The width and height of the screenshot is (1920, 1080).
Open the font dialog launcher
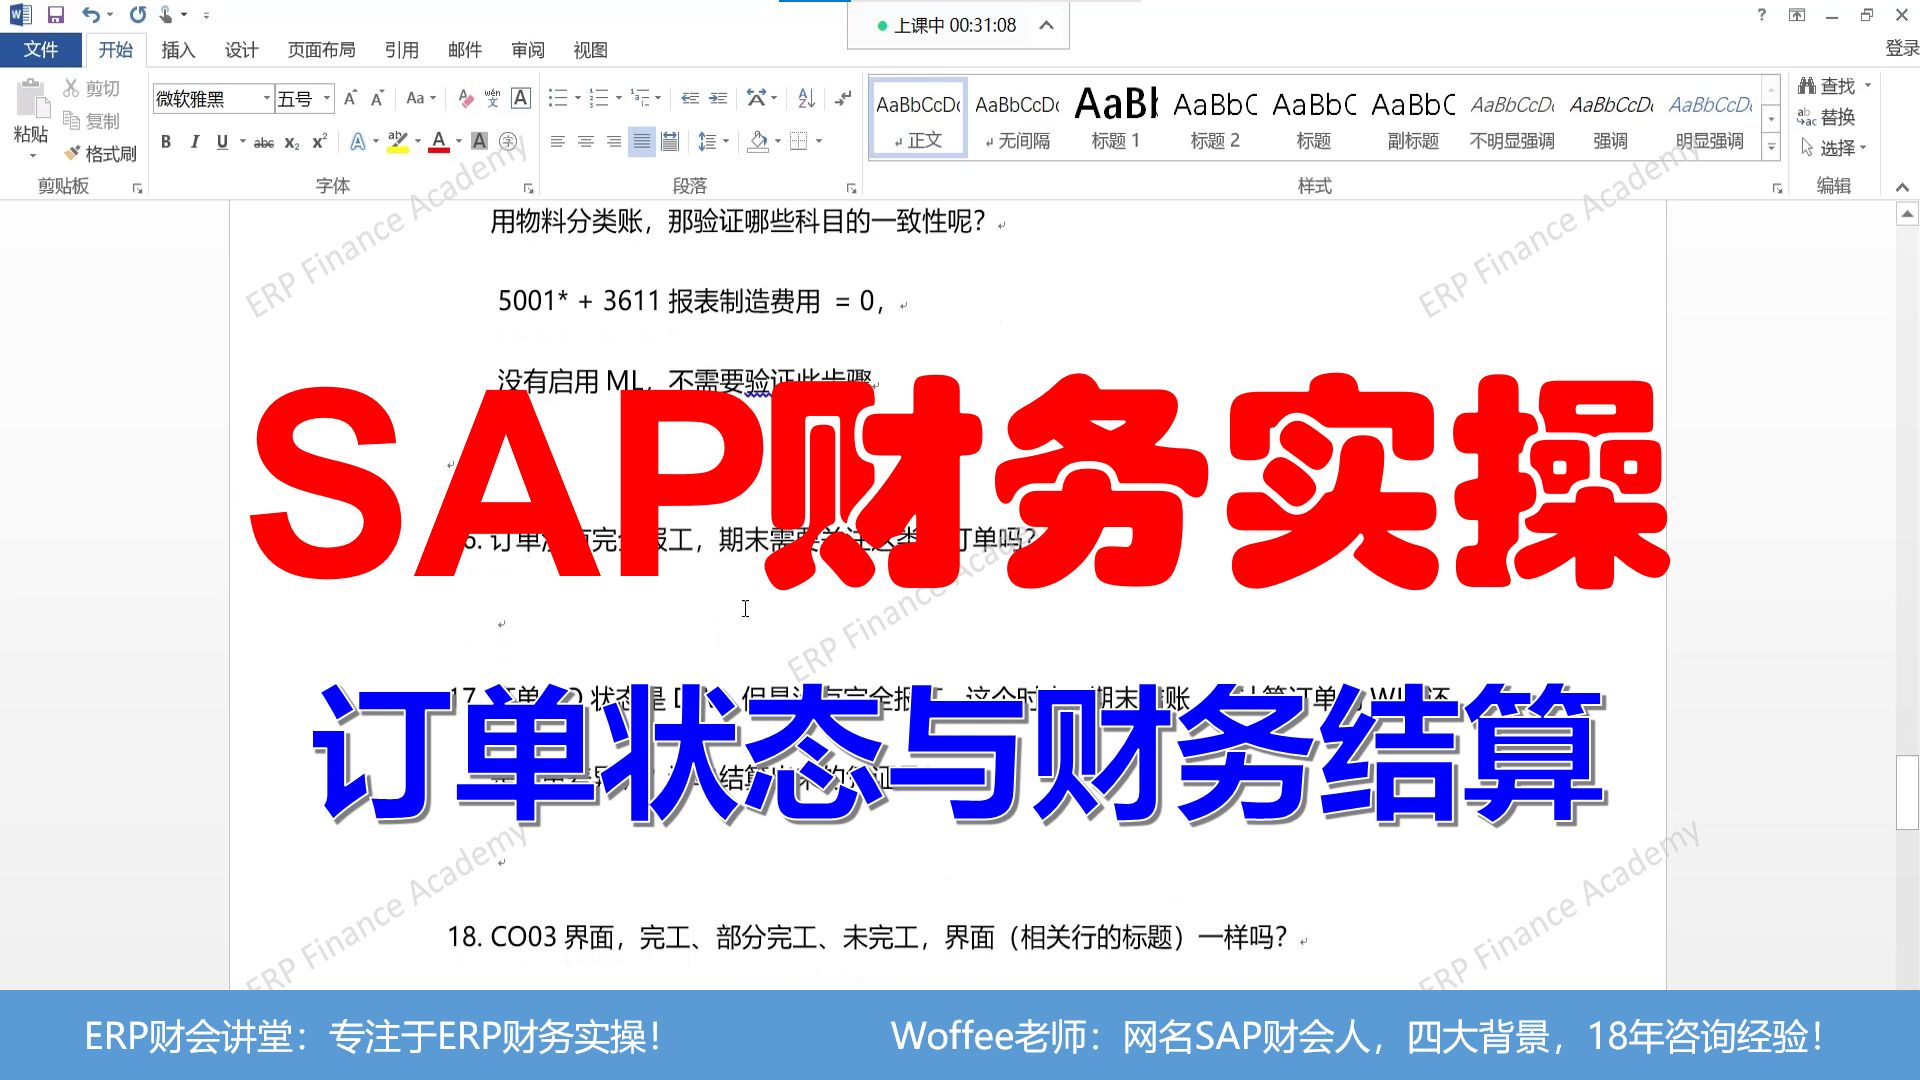(528, 188)
